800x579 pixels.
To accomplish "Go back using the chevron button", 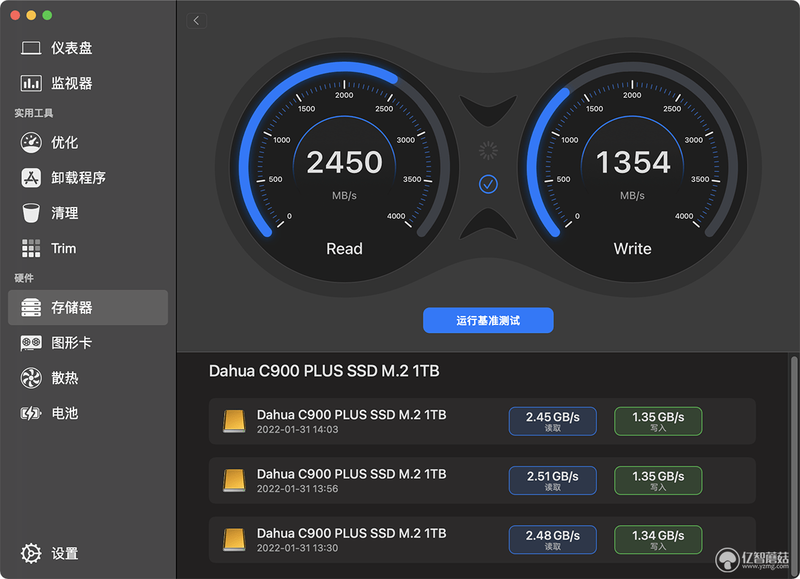I will tap(196, 20).
